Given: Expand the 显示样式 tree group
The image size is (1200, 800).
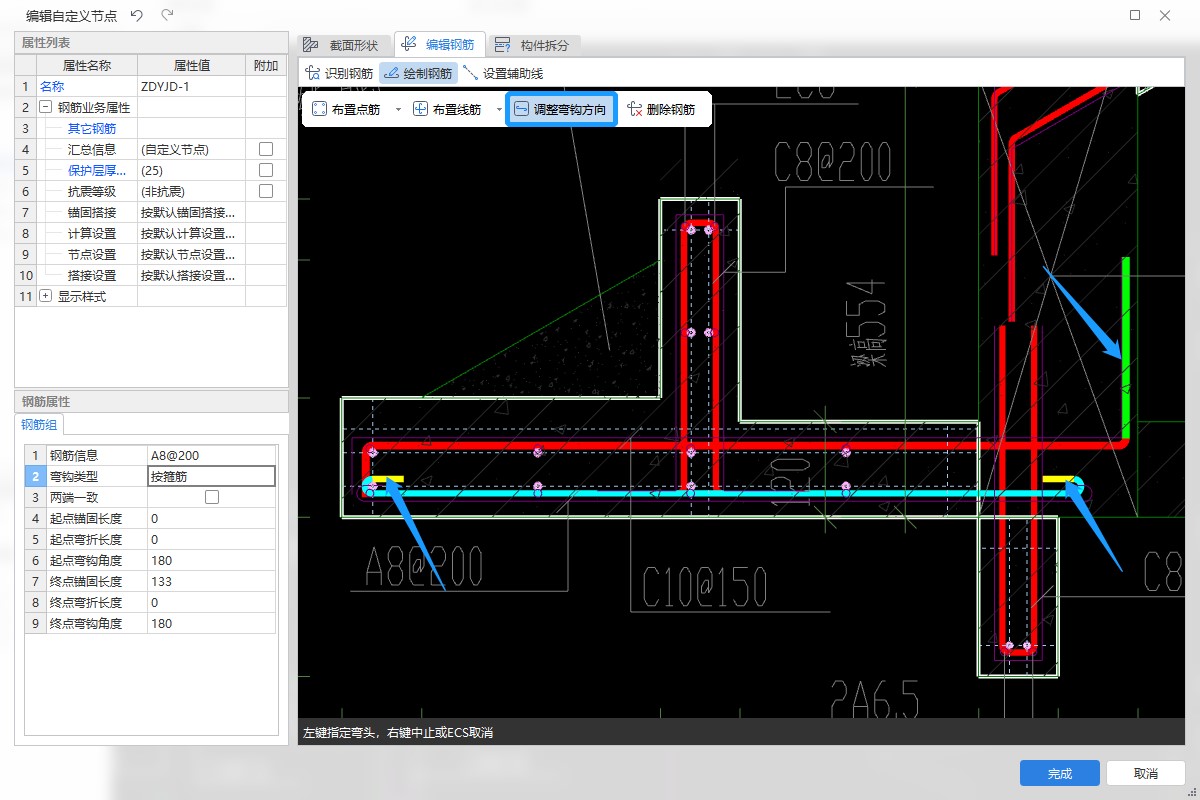Looking at the screenshot, I should [x=45, y=296].
